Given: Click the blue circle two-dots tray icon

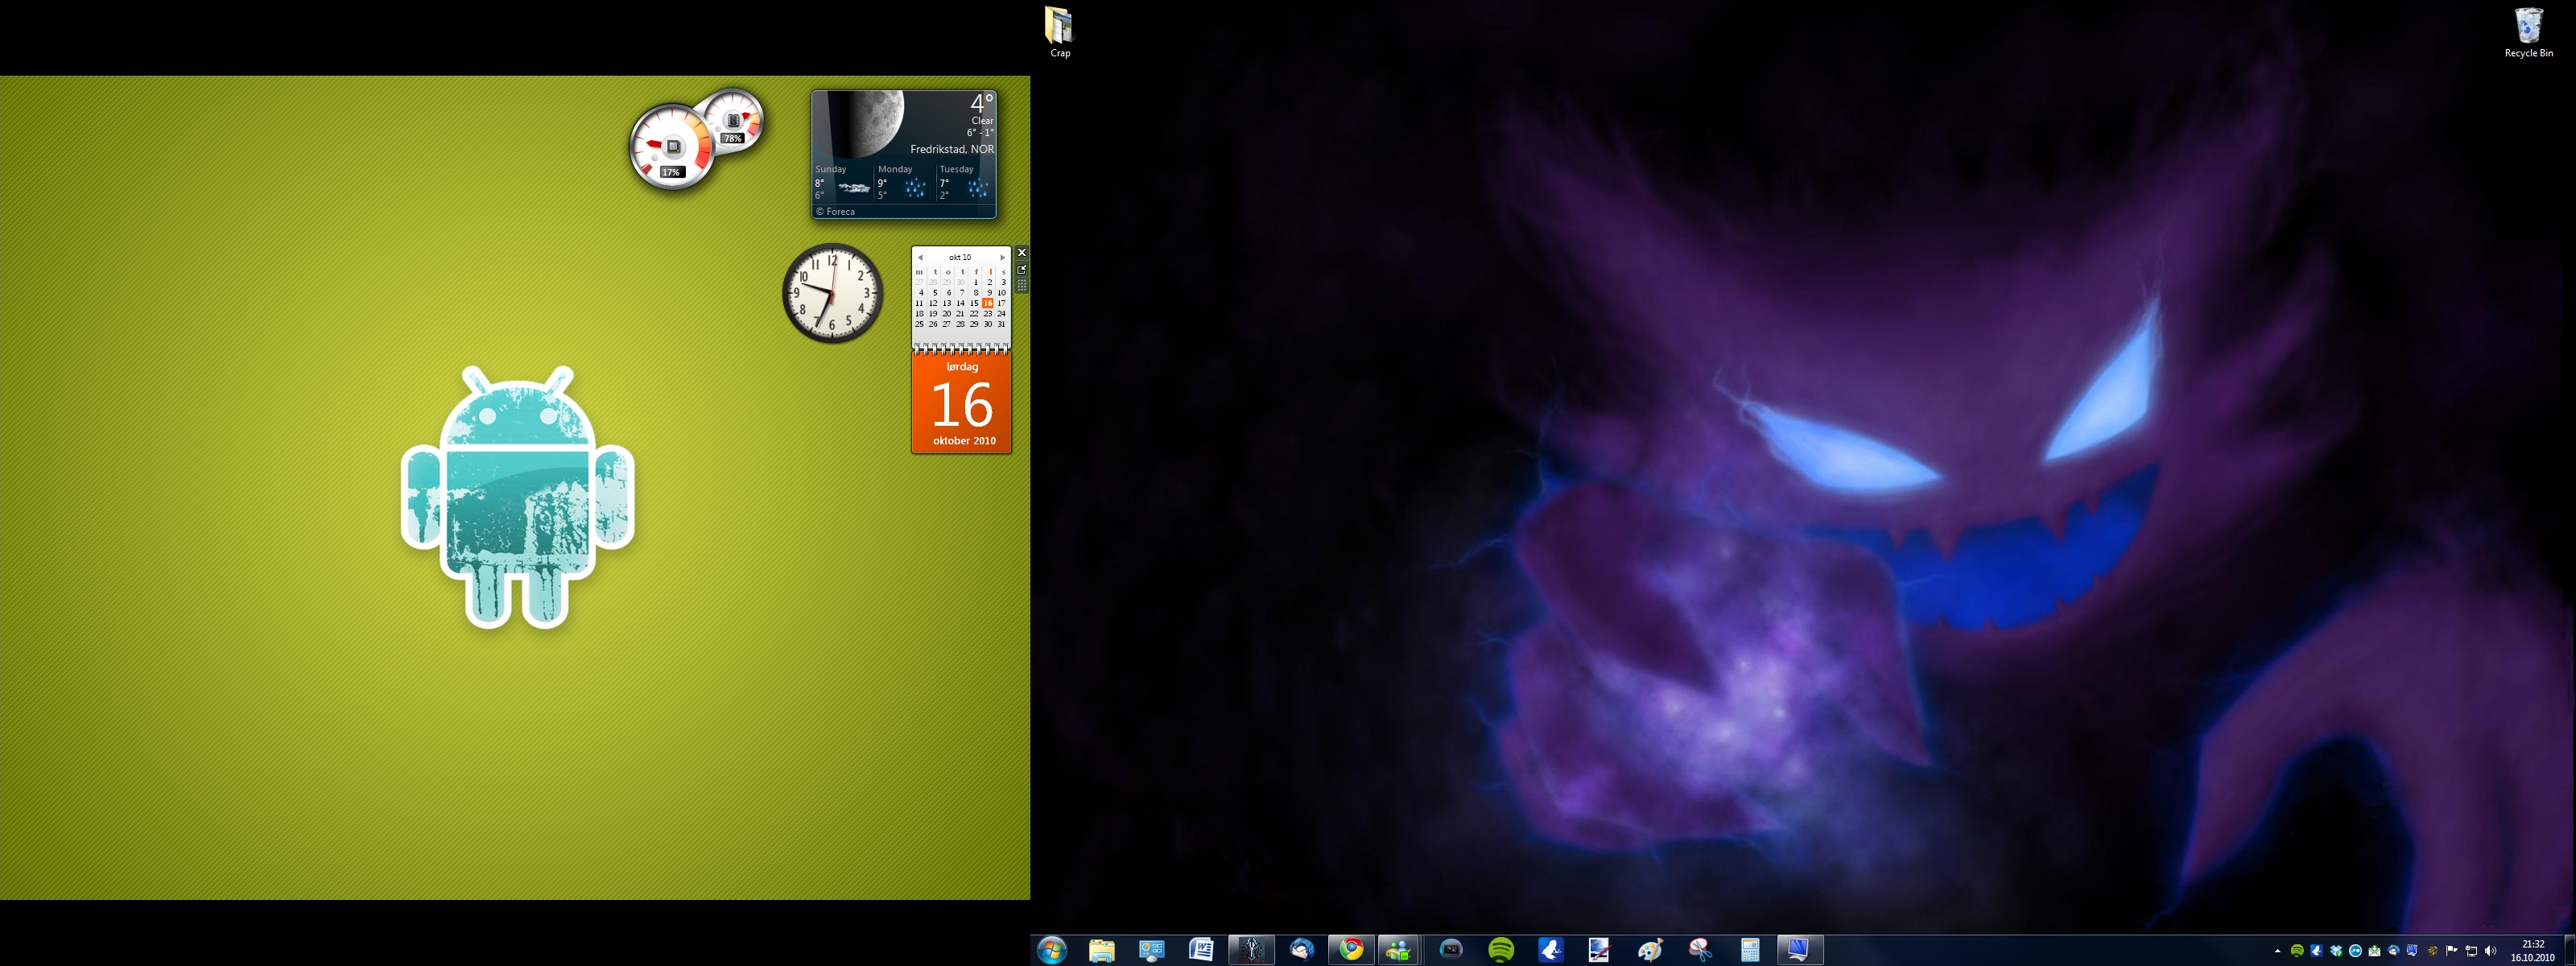Looking at the screenshot, I should tap(2356, 951).
